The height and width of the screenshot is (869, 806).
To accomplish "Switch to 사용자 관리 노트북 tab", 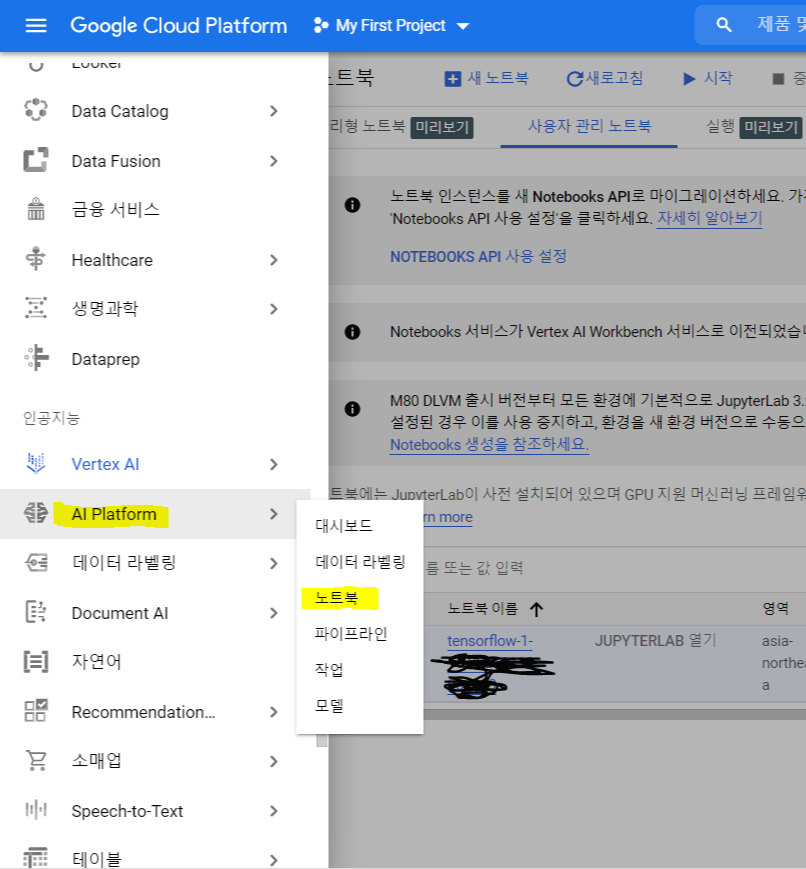I will 589,126.
